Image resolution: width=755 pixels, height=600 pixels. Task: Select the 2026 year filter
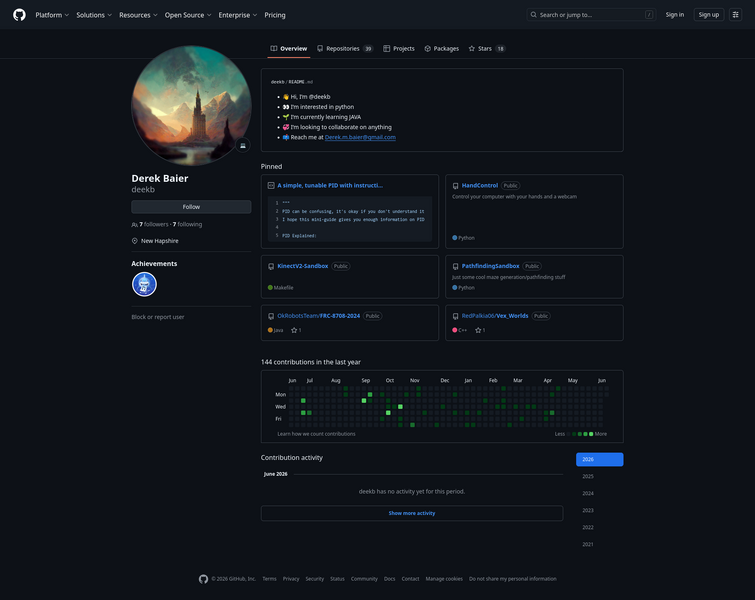(599, 459)
